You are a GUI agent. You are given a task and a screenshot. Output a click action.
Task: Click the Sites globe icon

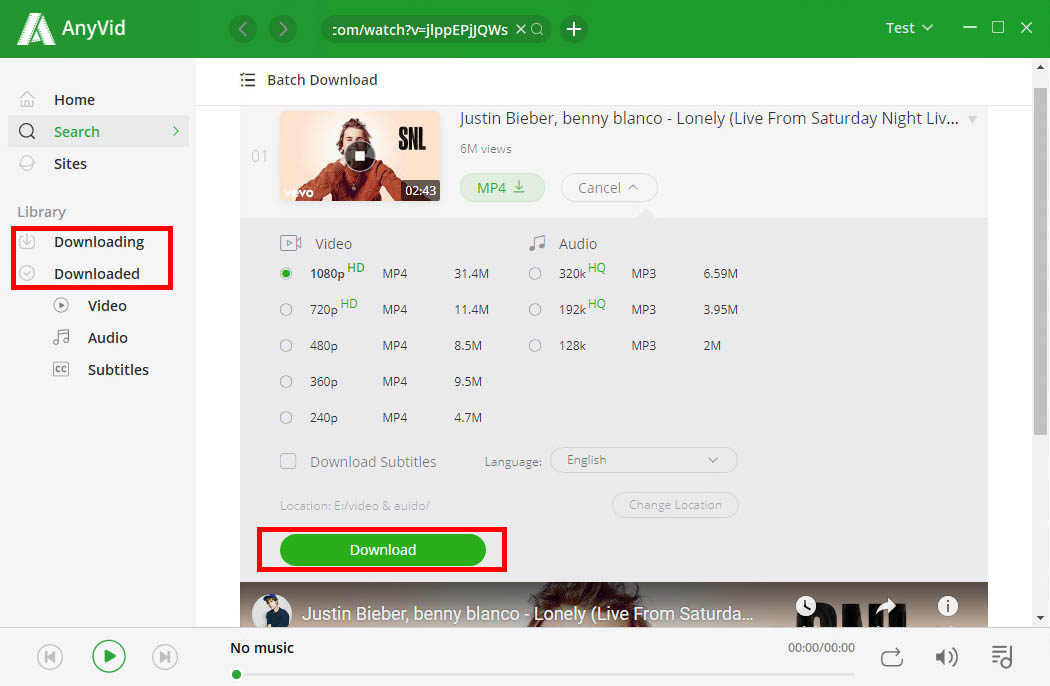coord(27,163)
